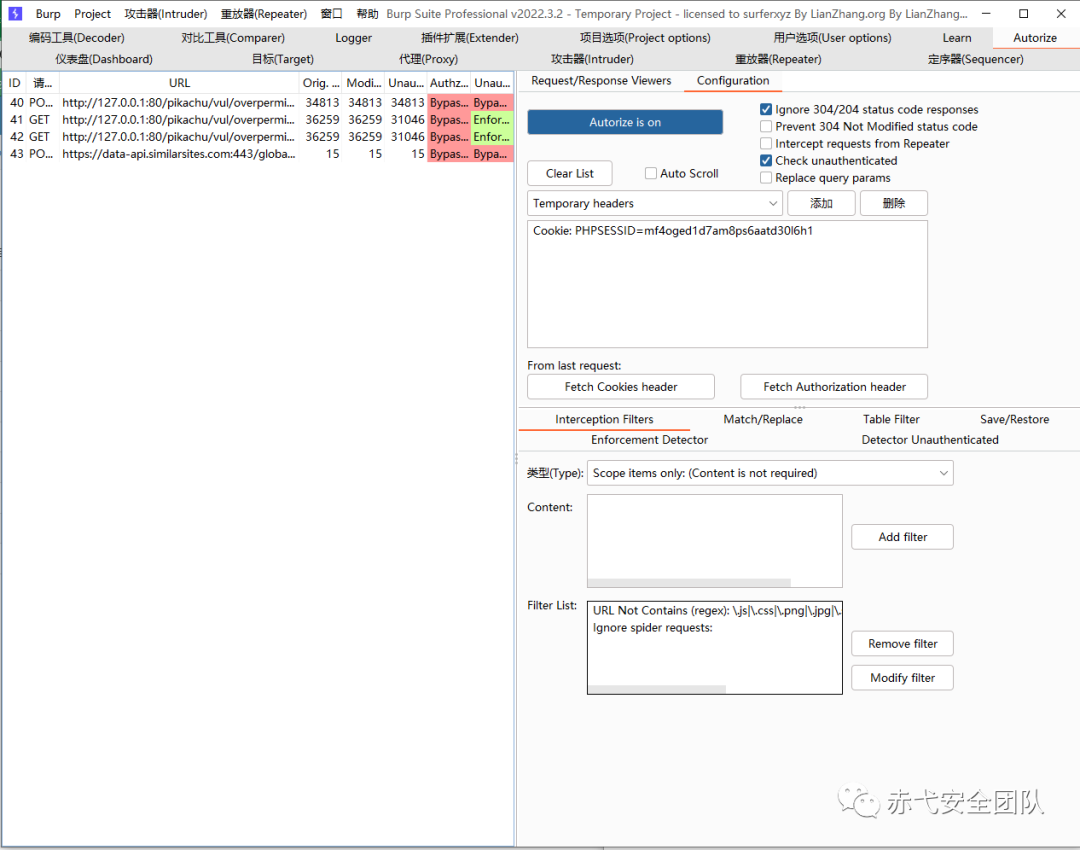
Task: Select the Interception Filters tab
Action: point(604,419)
